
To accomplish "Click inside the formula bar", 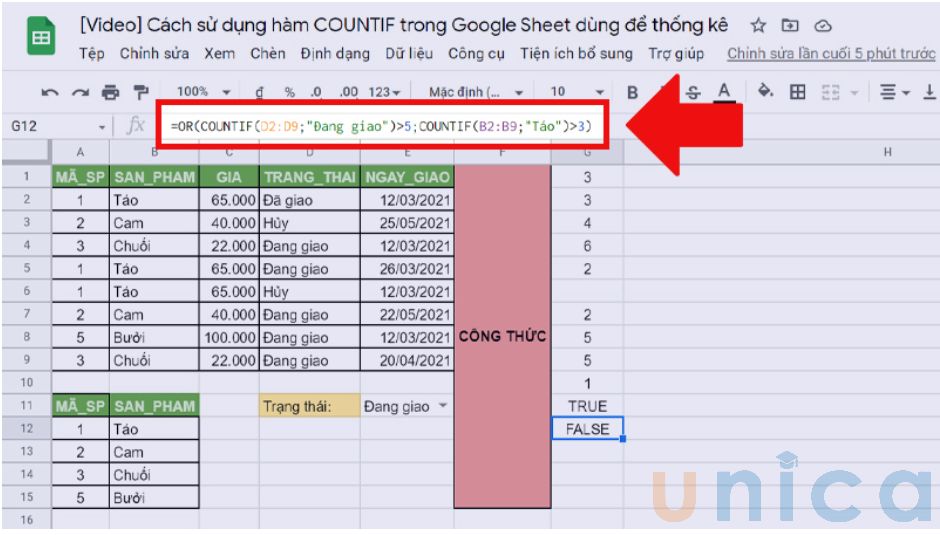I will click(382, 126).
